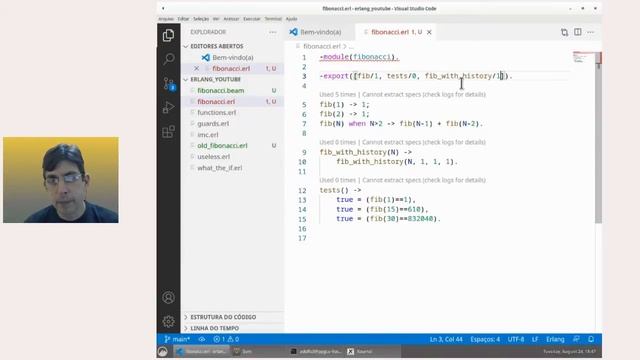The width and height of the screenshot is (640, 360).
Task: Click Ln 3, Col 44 status item
Action: pos(446,339)
